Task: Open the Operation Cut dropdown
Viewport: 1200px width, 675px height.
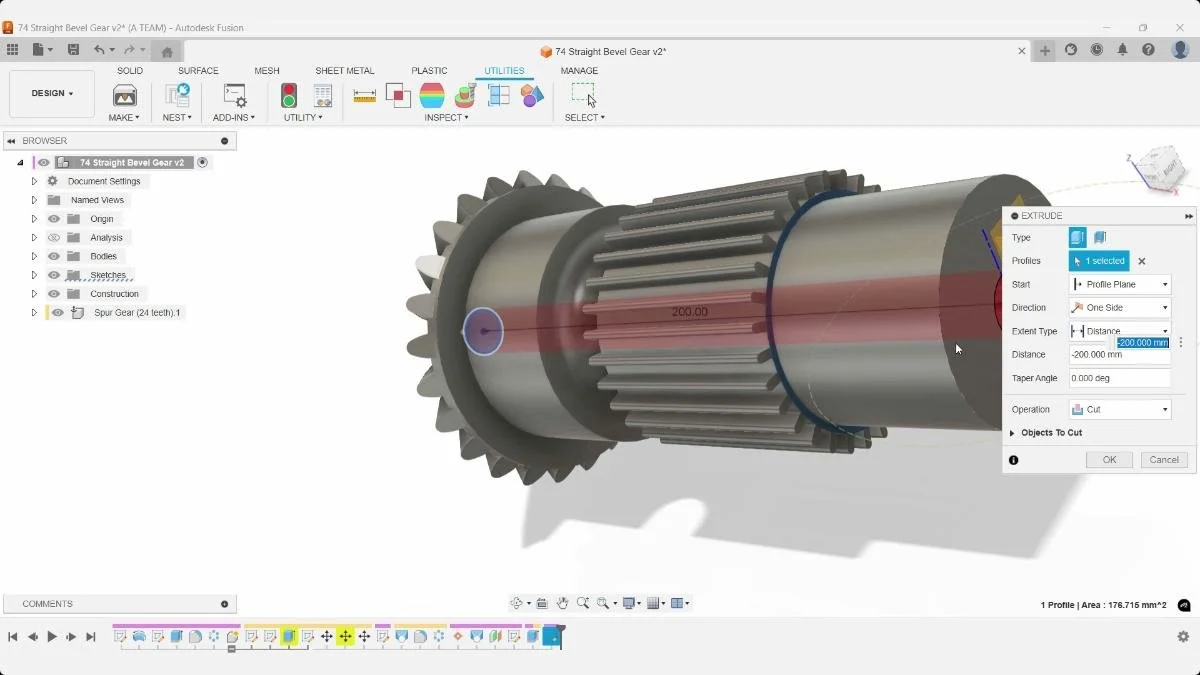Action: point(1120,409)
